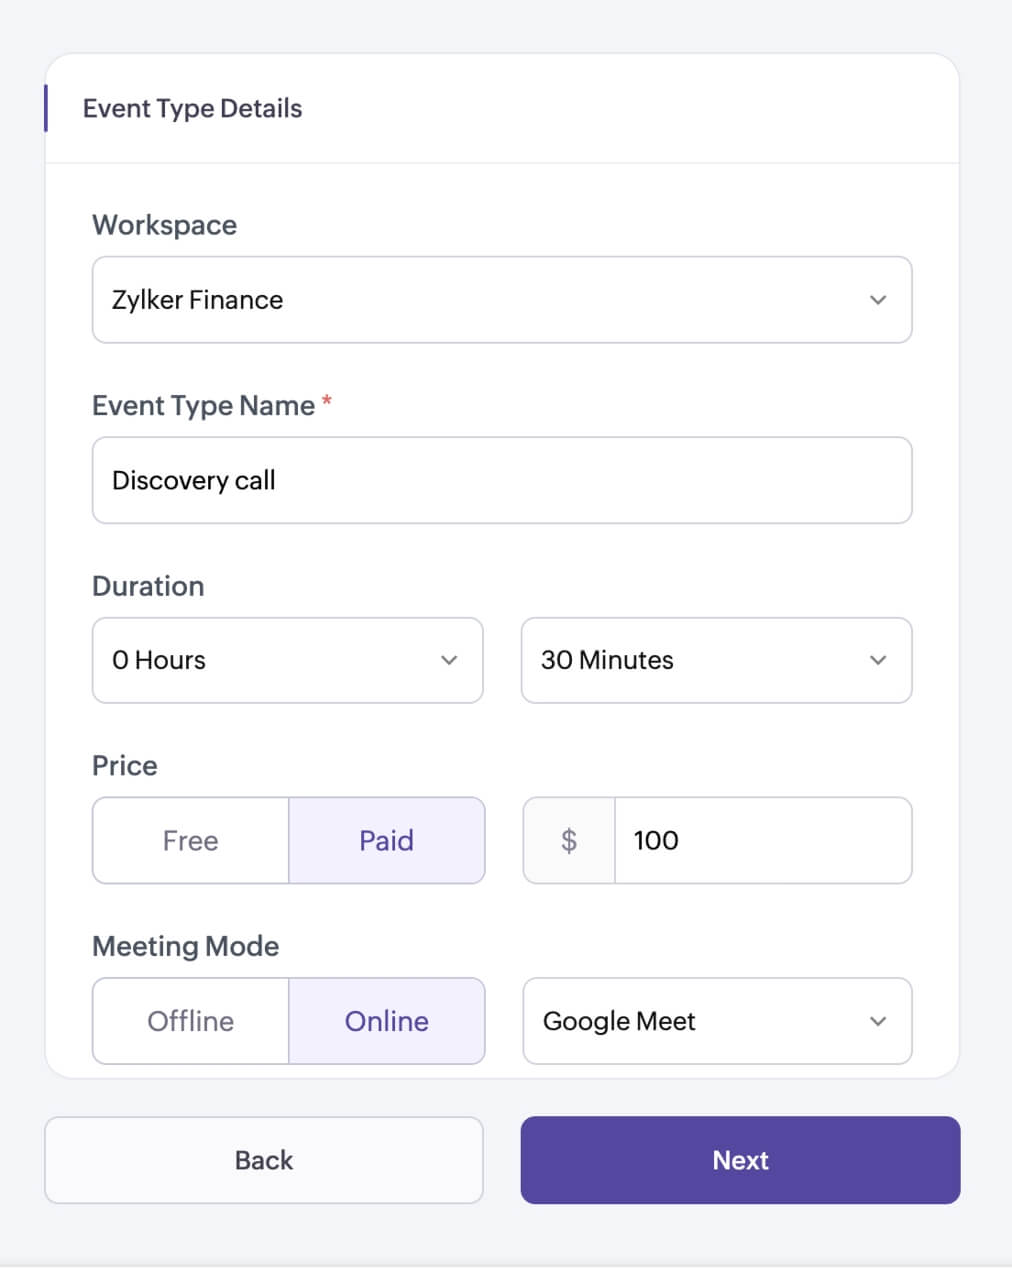Screen dimensions: 1012x1268
Task: Click the chevron arrow in the Workspace field
Action: (x=878, y=300)
